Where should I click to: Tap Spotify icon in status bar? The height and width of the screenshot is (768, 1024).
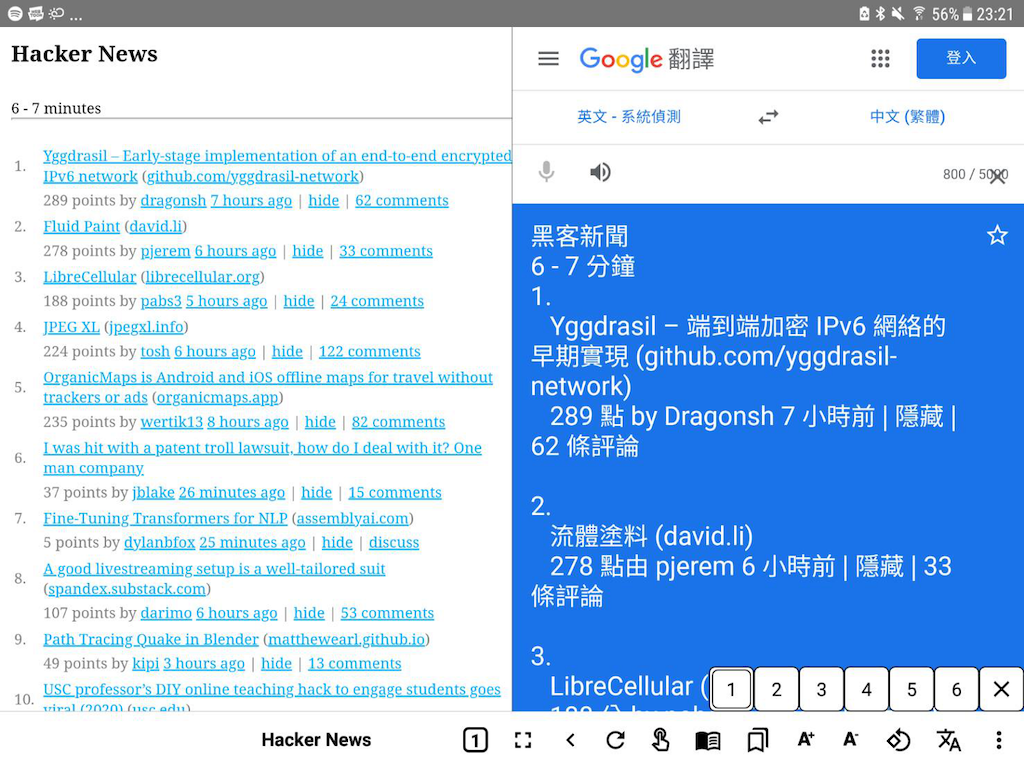pyautogui.click(x=15, y=14)
